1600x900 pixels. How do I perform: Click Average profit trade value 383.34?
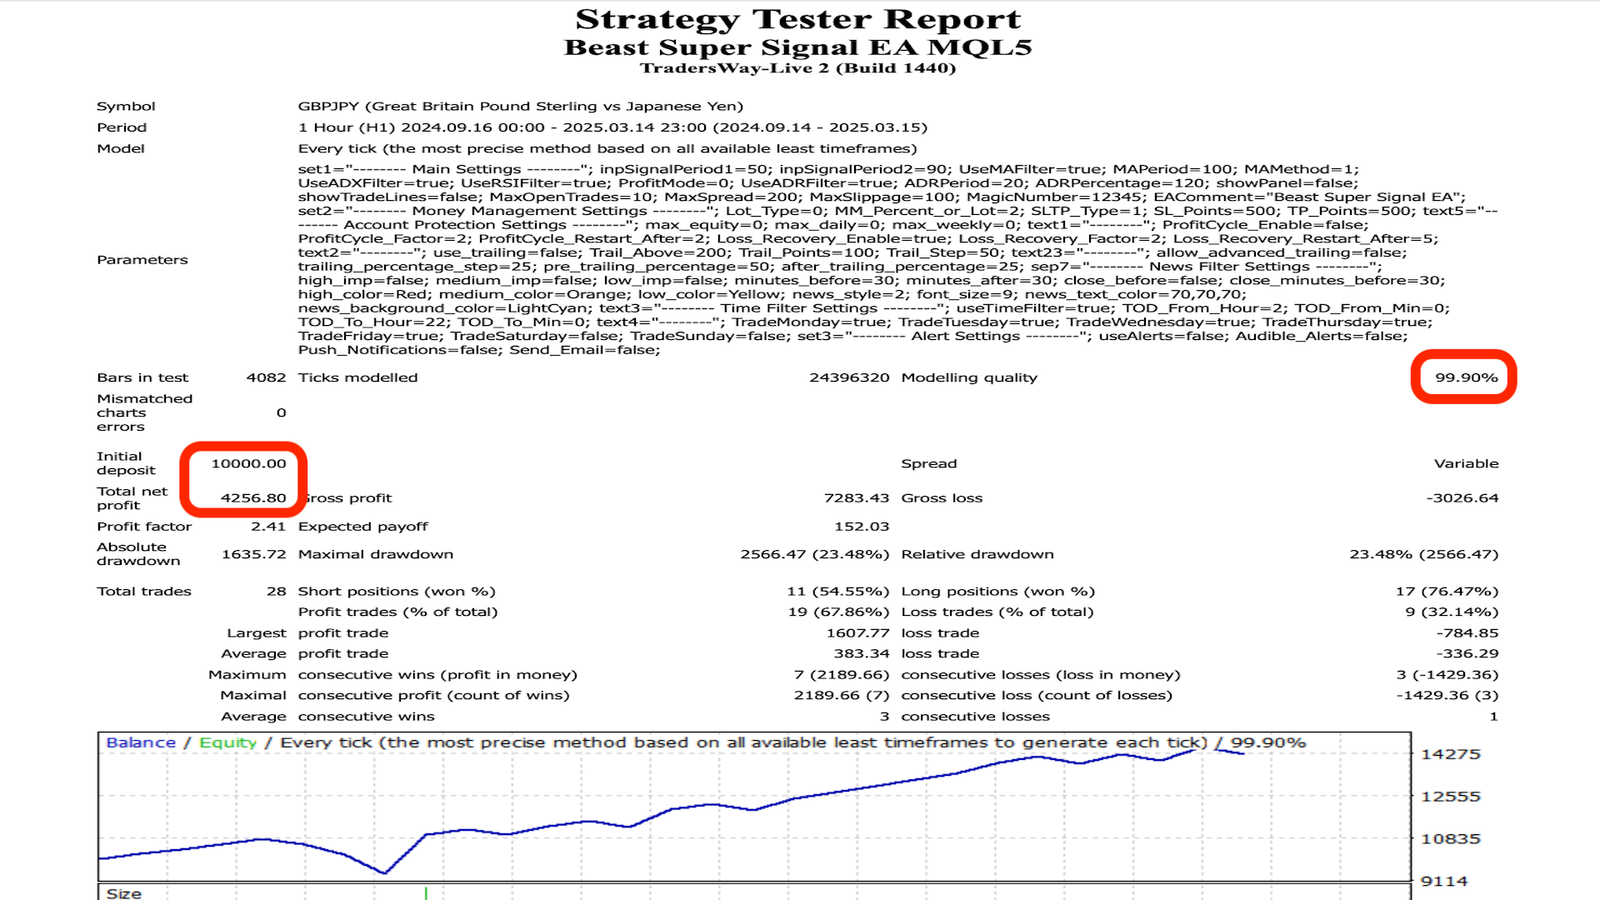pos(861,653)
